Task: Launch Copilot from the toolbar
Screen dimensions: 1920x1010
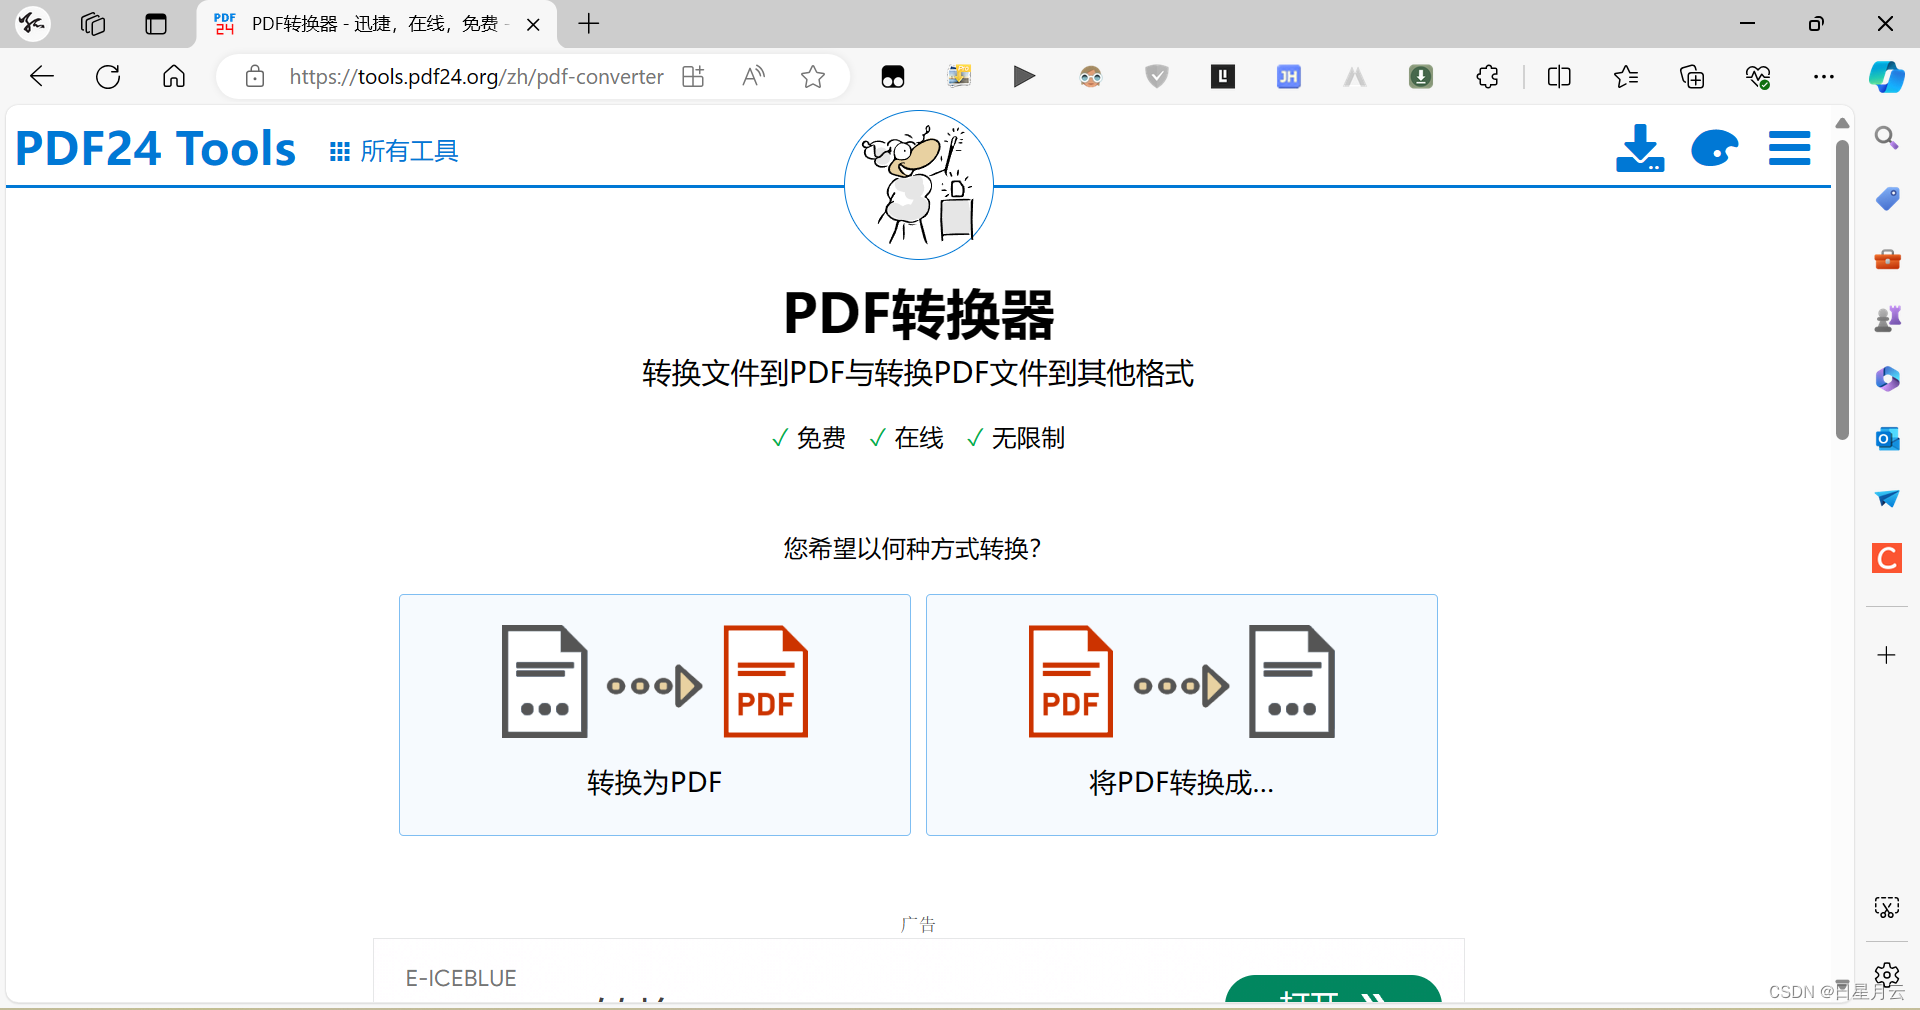Action: pos(1887,77)
